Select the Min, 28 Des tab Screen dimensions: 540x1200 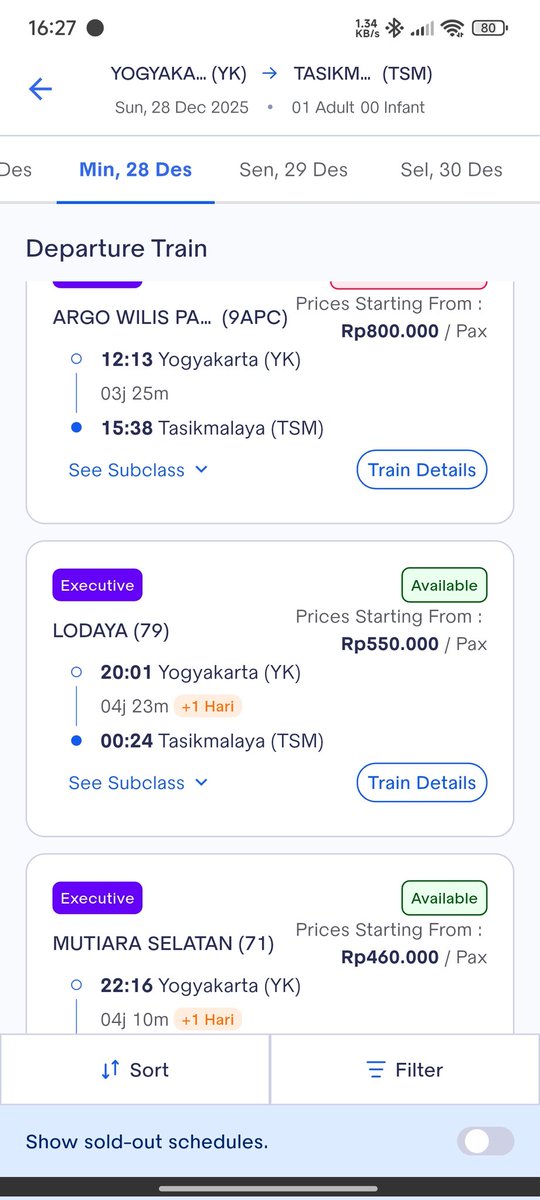(135, 170)
